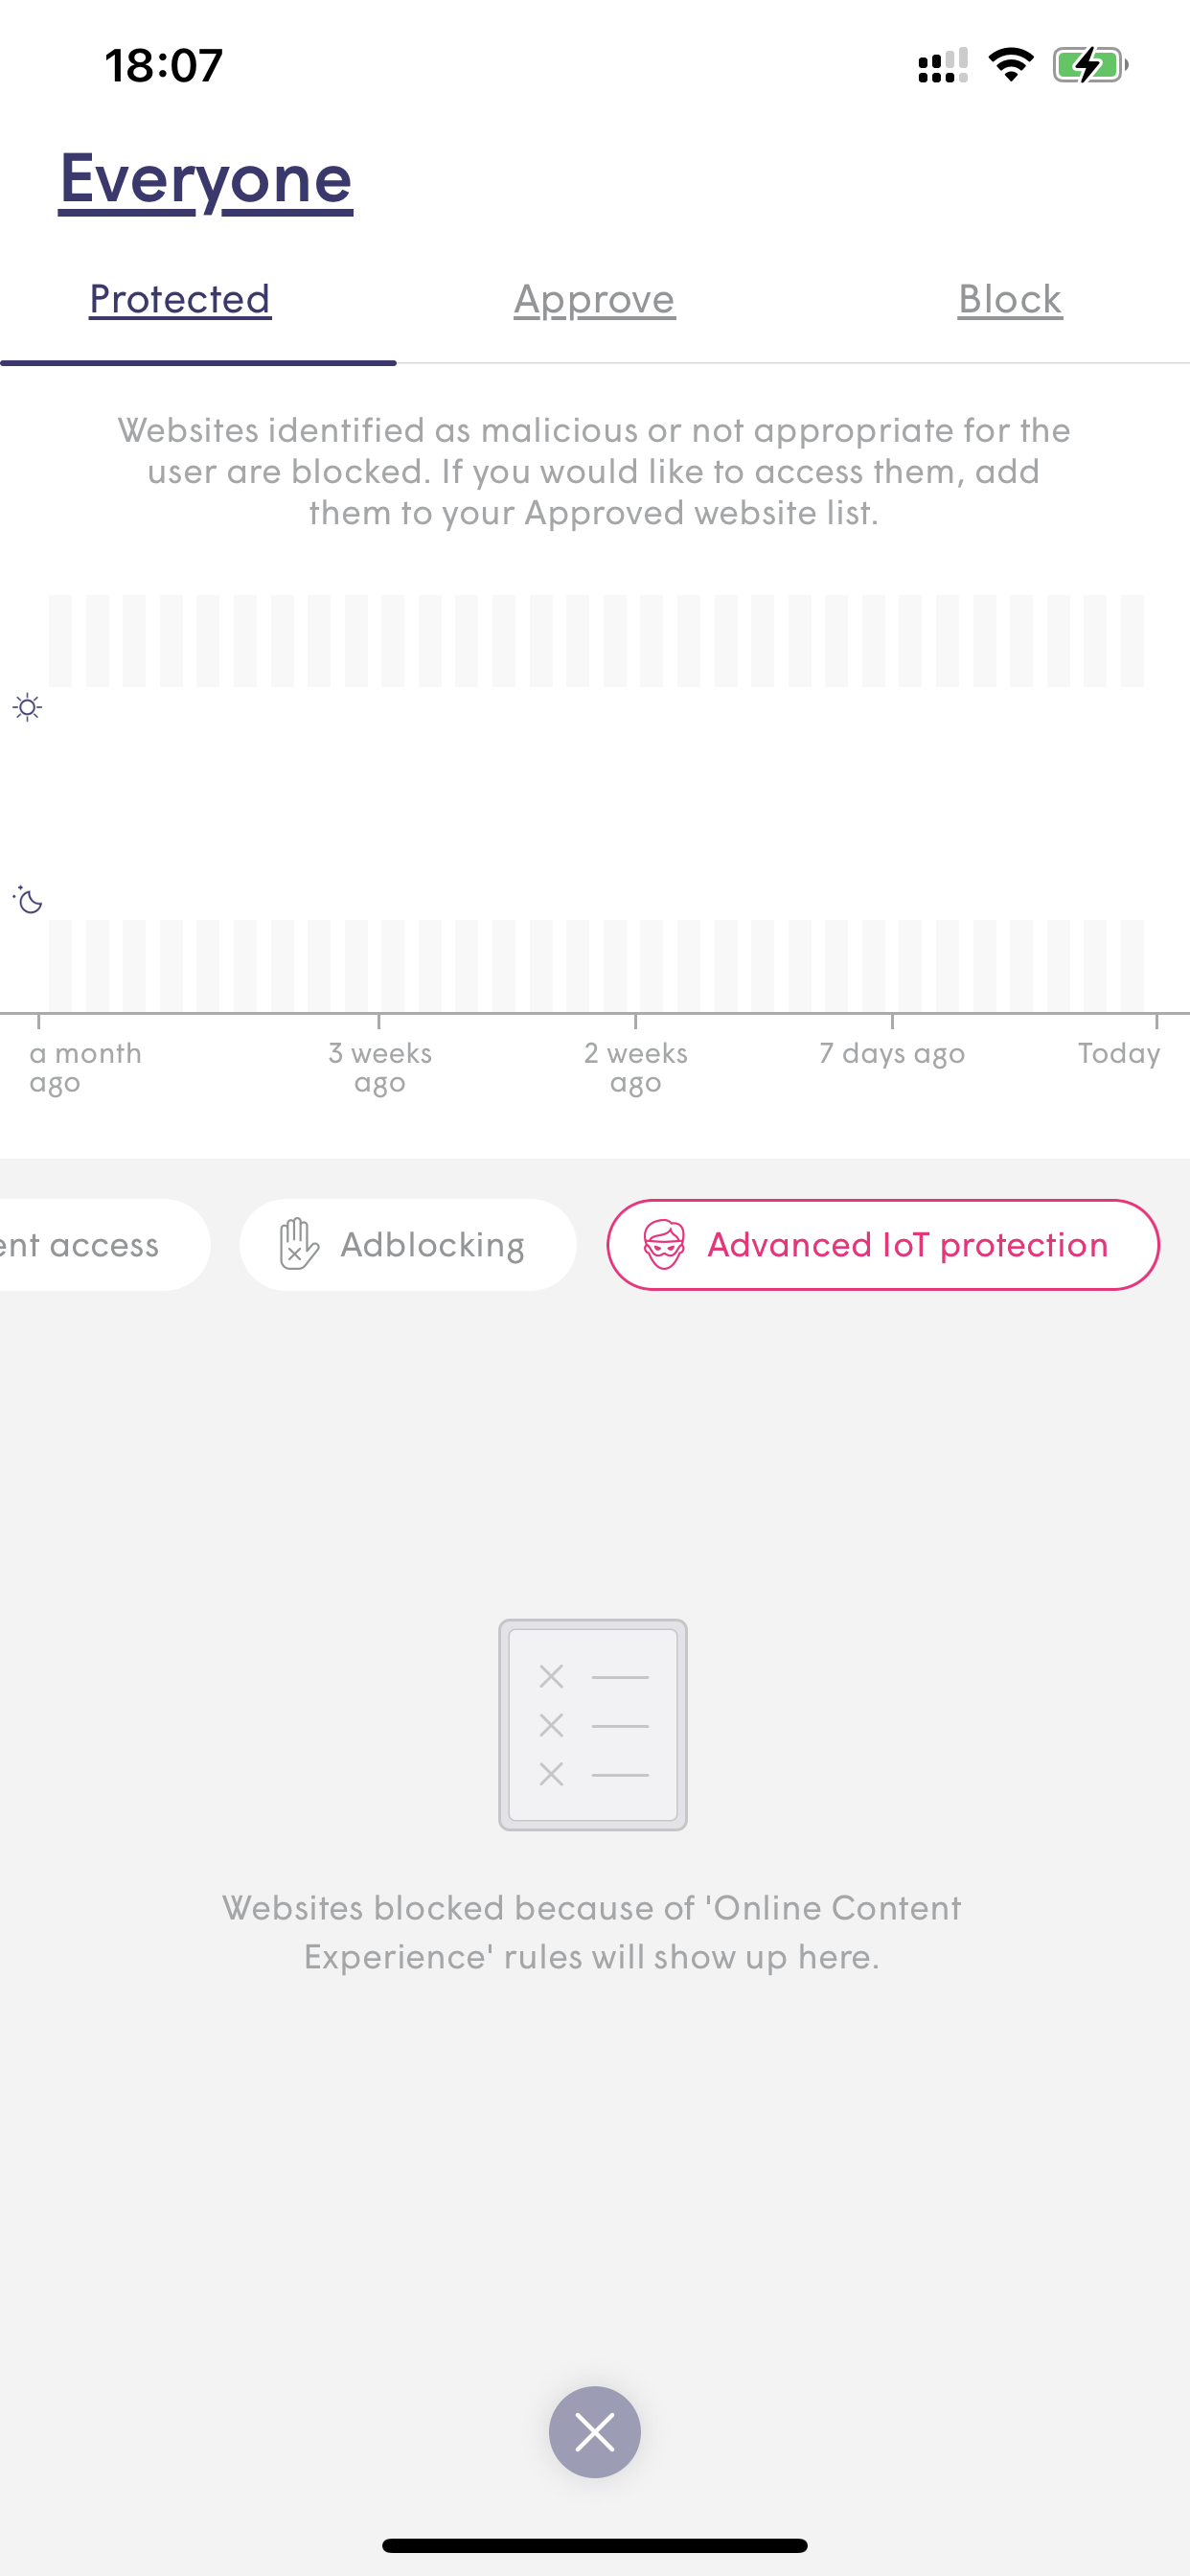The height and width of the screenshot is (2576, 1190).
Task: Toggle the partially visible content access filter
Action: point(95,1244)
